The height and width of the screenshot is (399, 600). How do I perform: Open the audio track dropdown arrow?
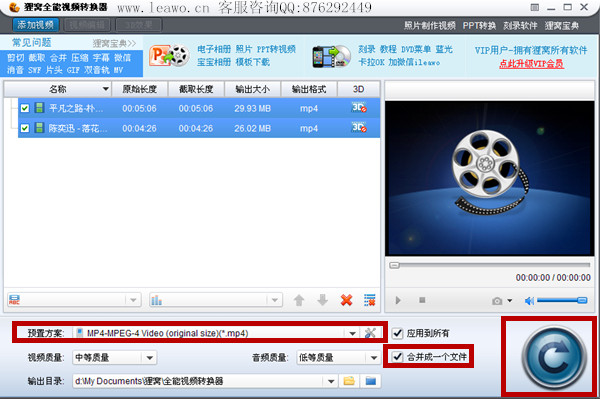[275, 300]
